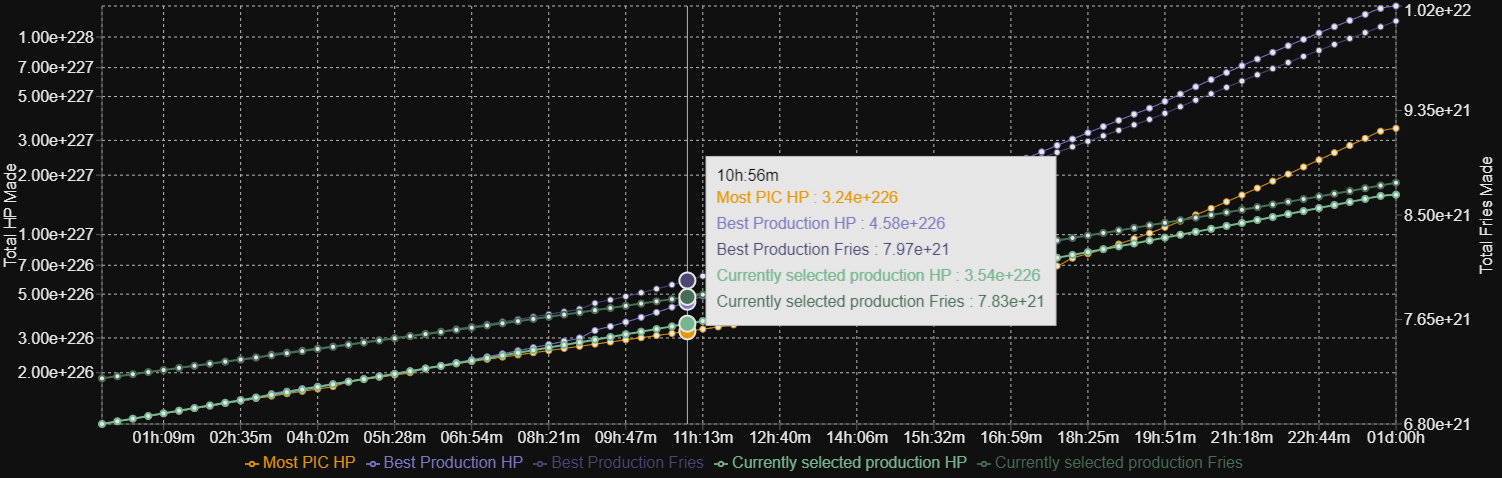The image size is (1502, 478).
Task: Toggle the Best Production Fries legend label
Action: [627, 463]
